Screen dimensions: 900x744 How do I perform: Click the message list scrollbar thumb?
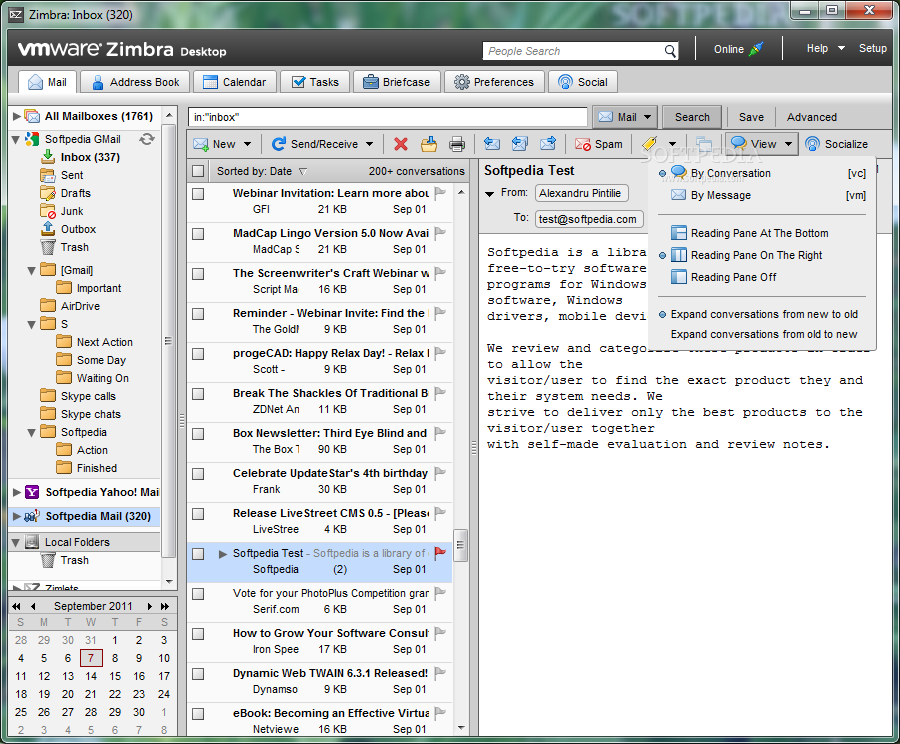[460, 545]
